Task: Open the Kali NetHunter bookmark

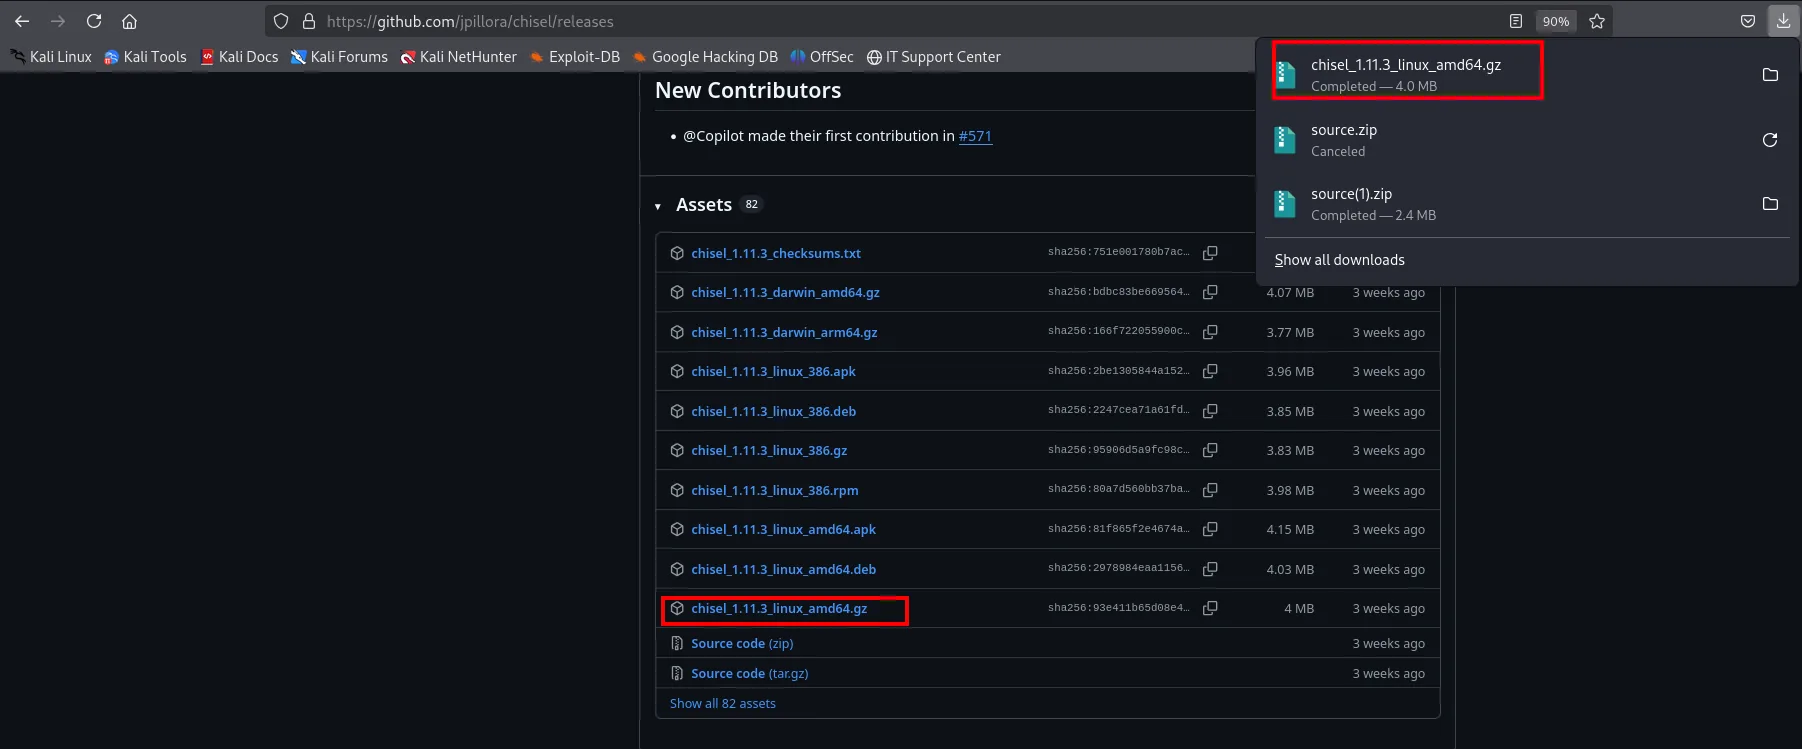Action: pyautogui.click(x=459, y=57)
